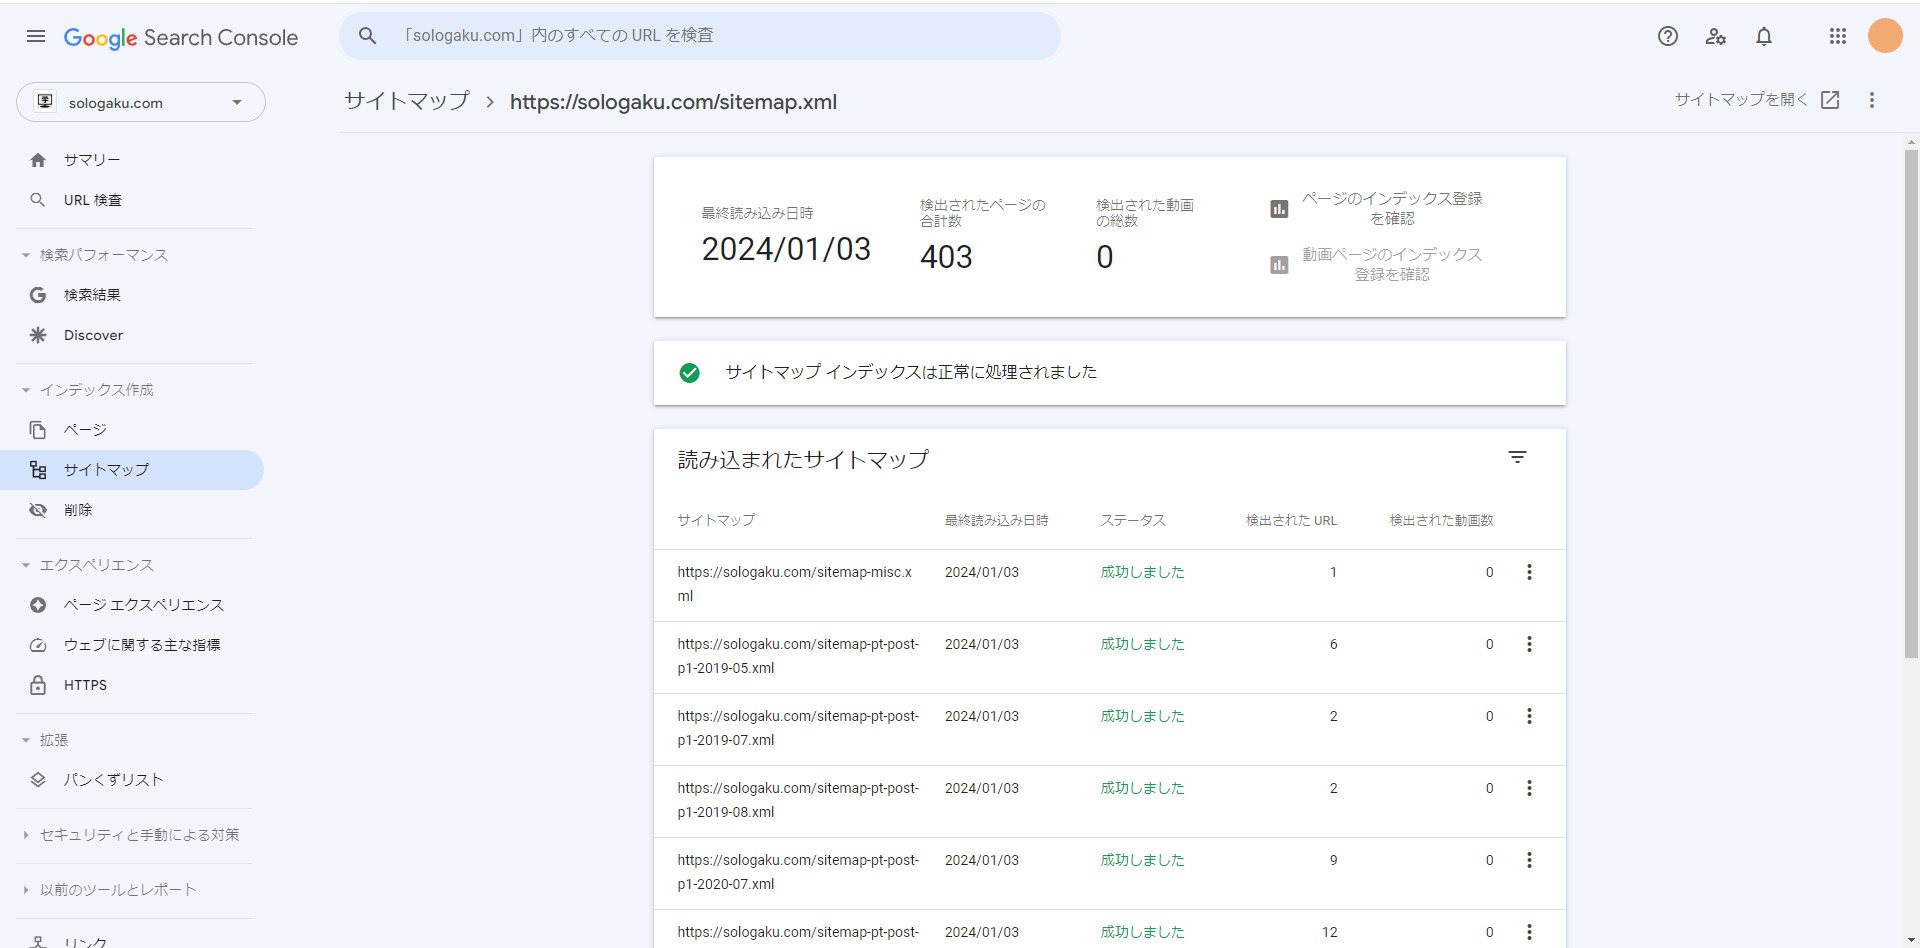Viewport: 1920px width, 948px height.
Task: Expand the 以前のツールとレポート section
Action: coord(110,890)
